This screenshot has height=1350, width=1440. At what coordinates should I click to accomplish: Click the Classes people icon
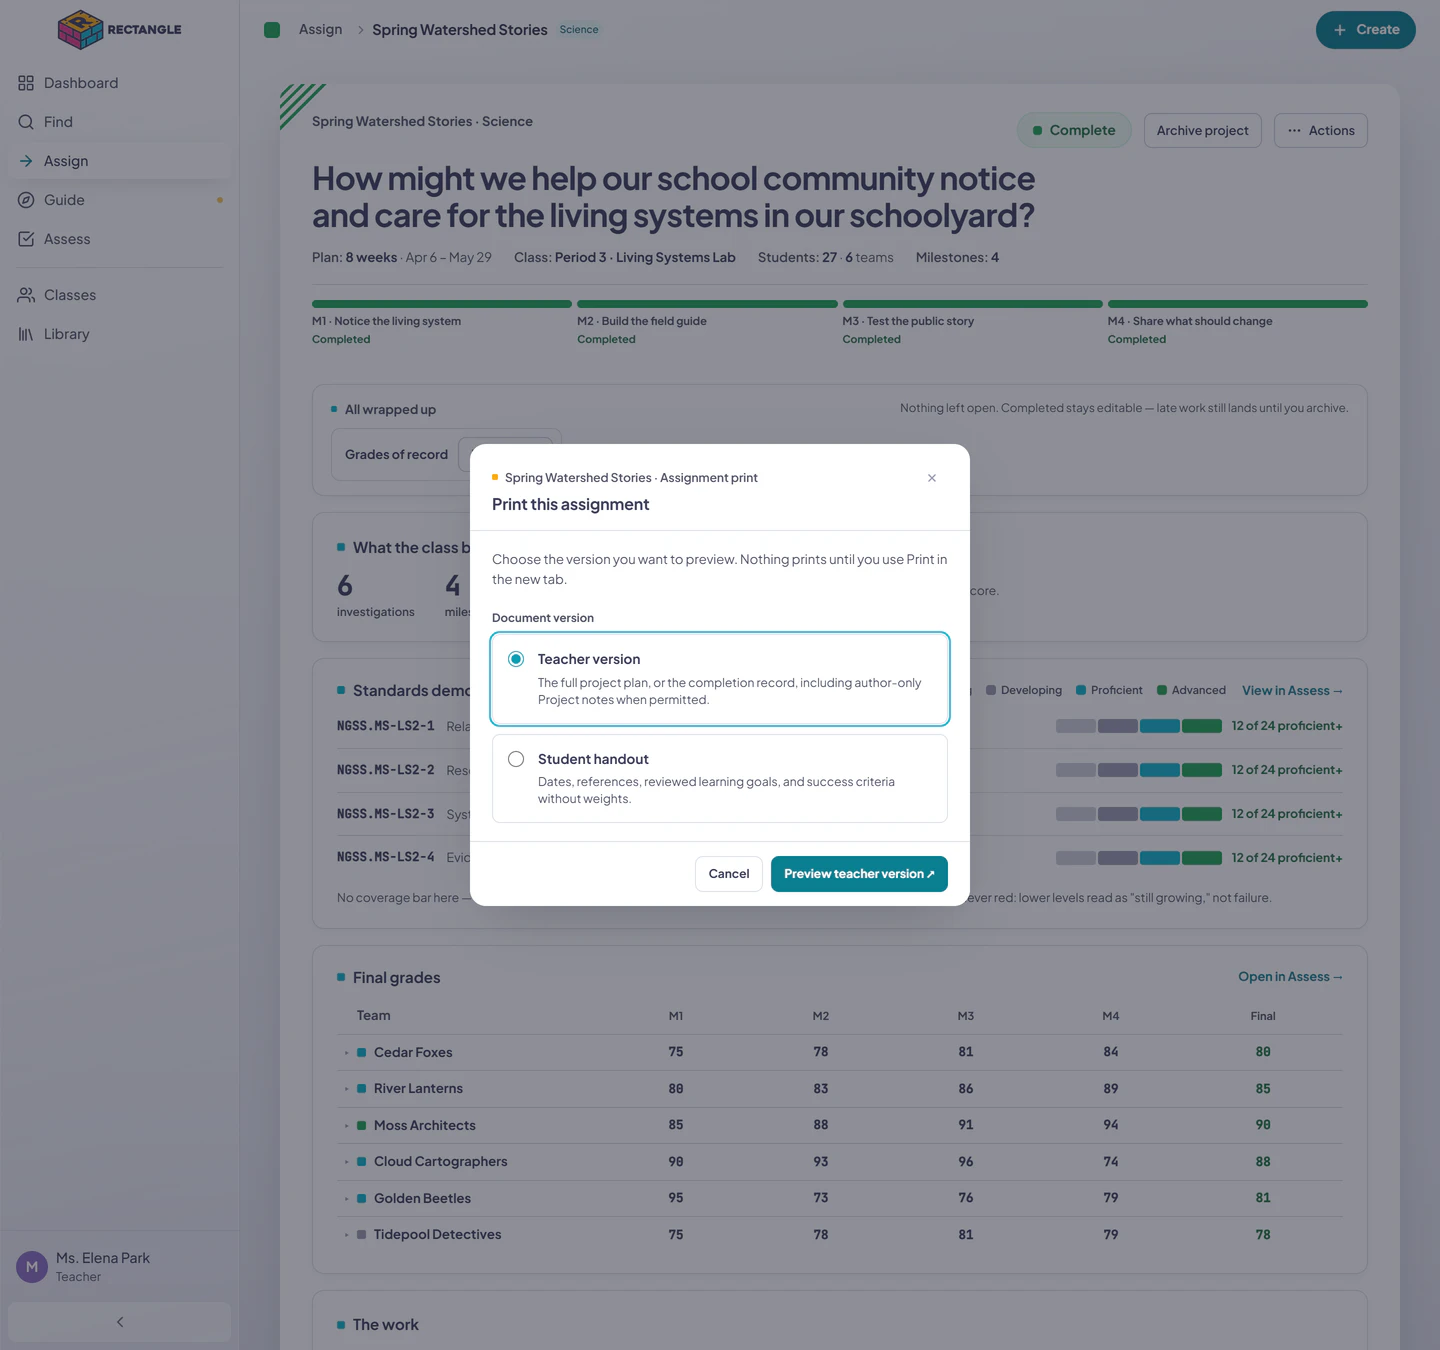[x=26, y=295]
